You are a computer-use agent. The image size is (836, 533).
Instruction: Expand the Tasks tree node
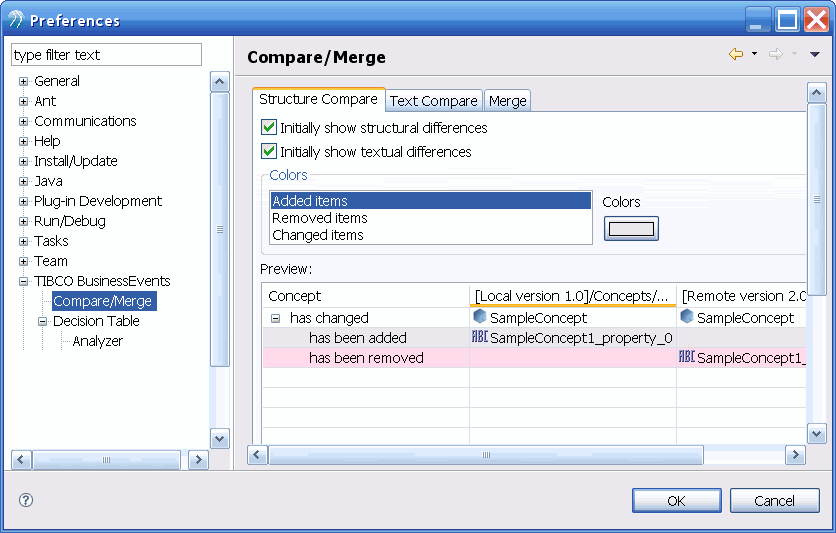pos(23,241)
